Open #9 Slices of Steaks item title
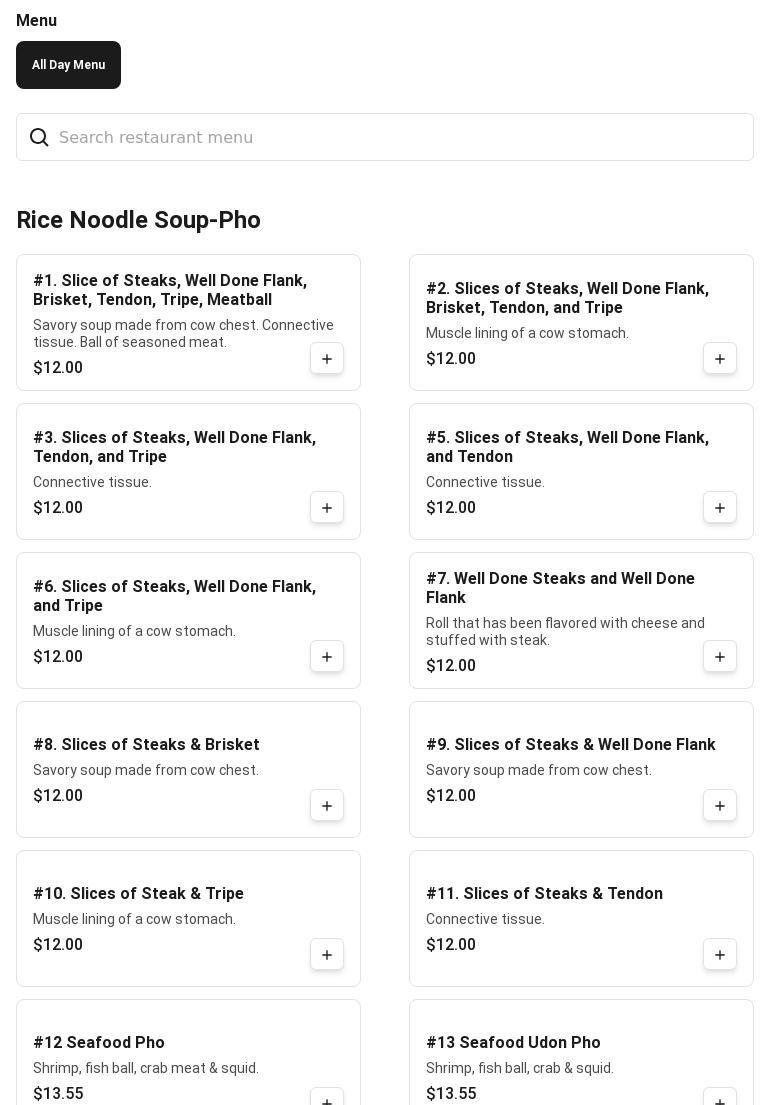This screenshot has height=1105, width=770. (x=570, y=745)
